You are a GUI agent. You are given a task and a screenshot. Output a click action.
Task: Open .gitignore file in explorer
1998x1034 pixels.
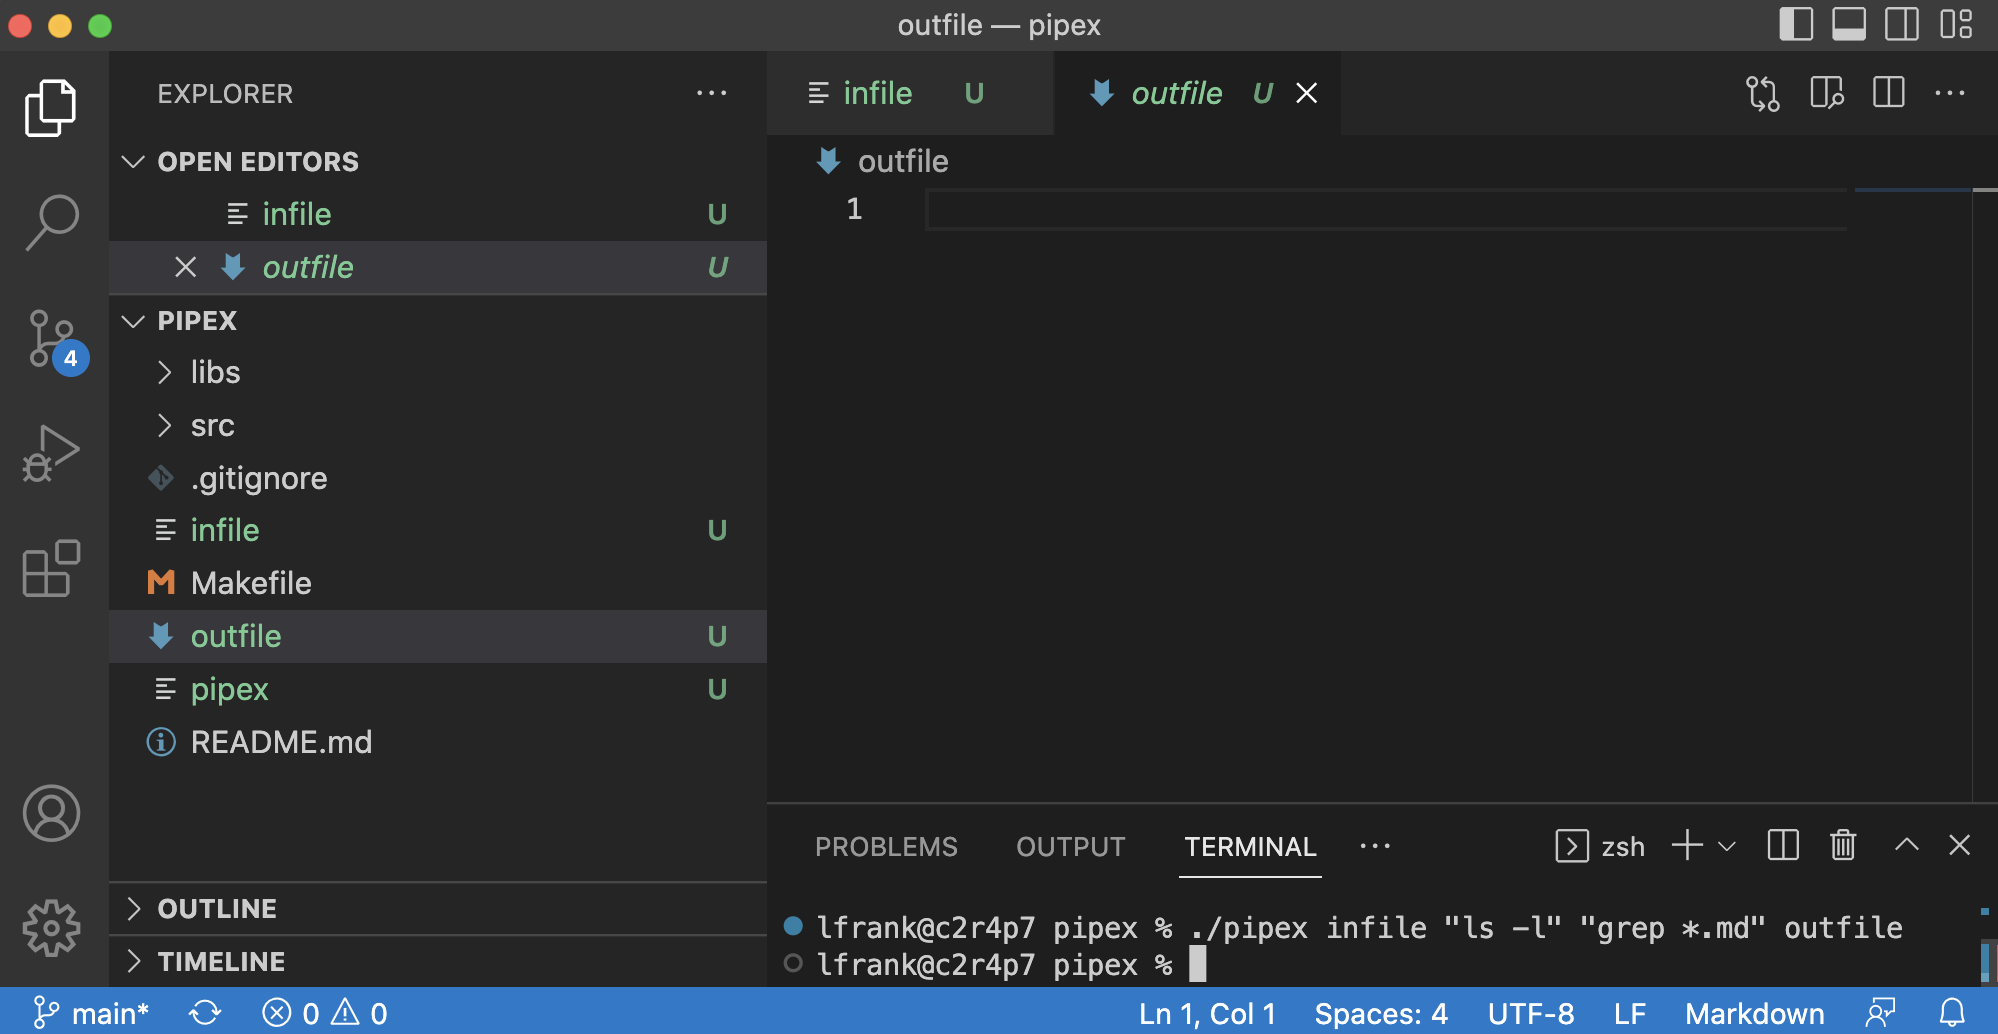(x=438, y=478)
